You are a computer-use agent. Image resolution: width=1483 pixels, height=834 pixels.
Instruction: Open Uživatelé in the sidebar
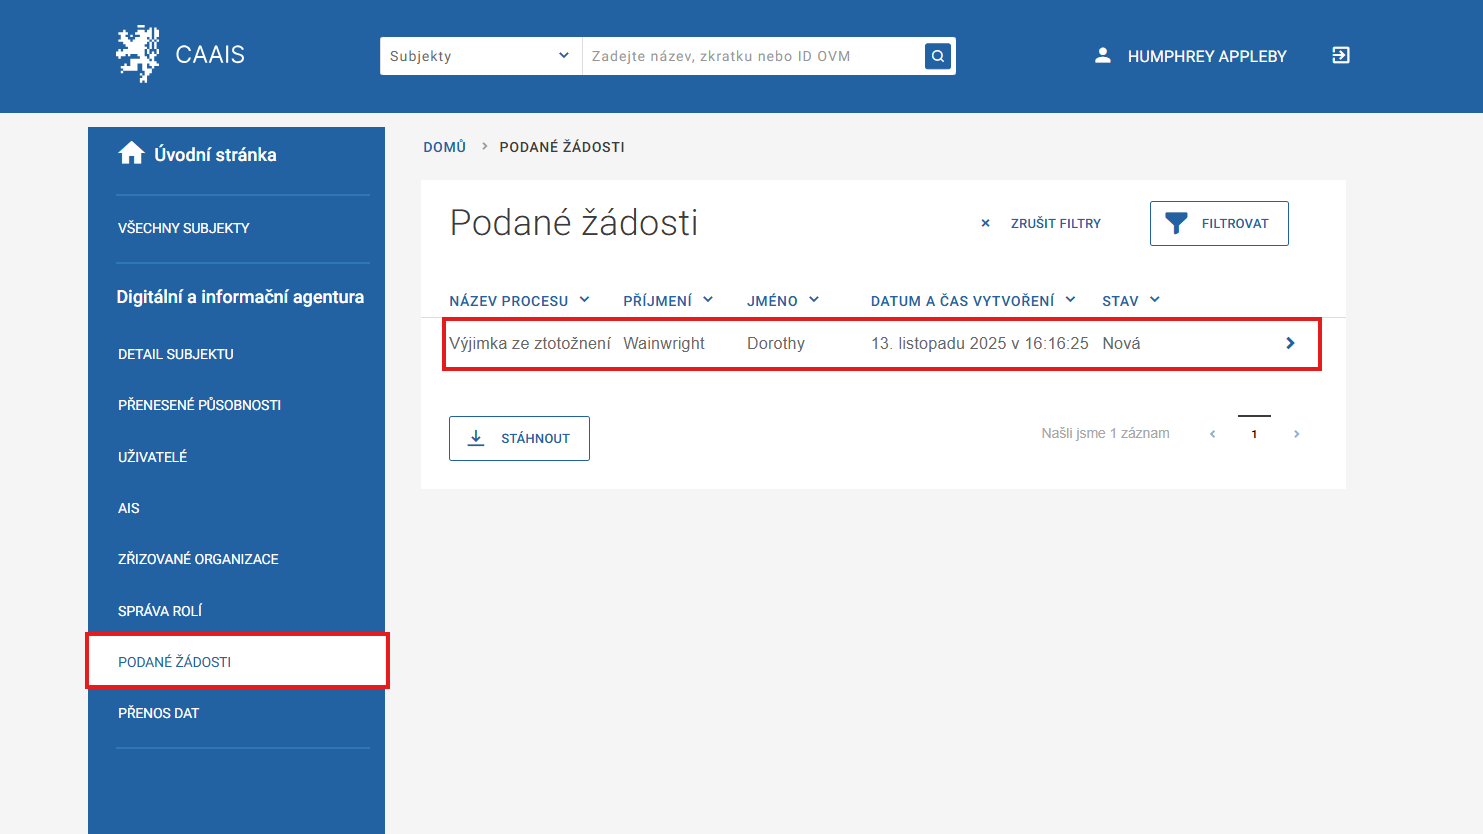(x=152, y=457)
